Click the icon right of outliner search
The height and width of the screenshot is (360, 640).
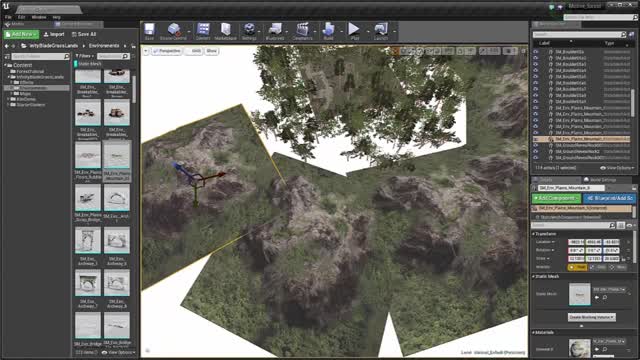pos(632,35)
